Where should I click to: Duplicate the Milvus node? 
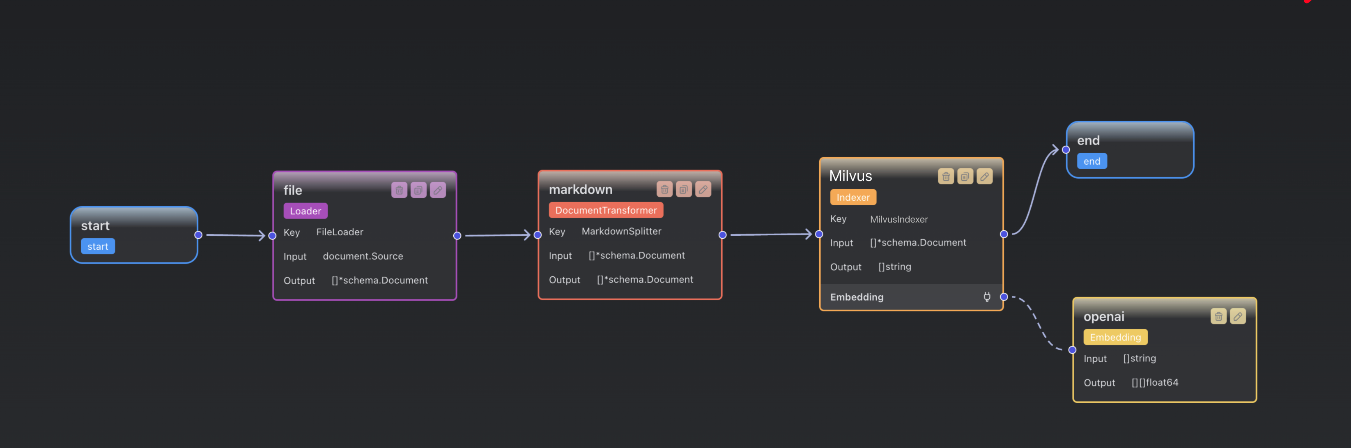coord(965,176)
